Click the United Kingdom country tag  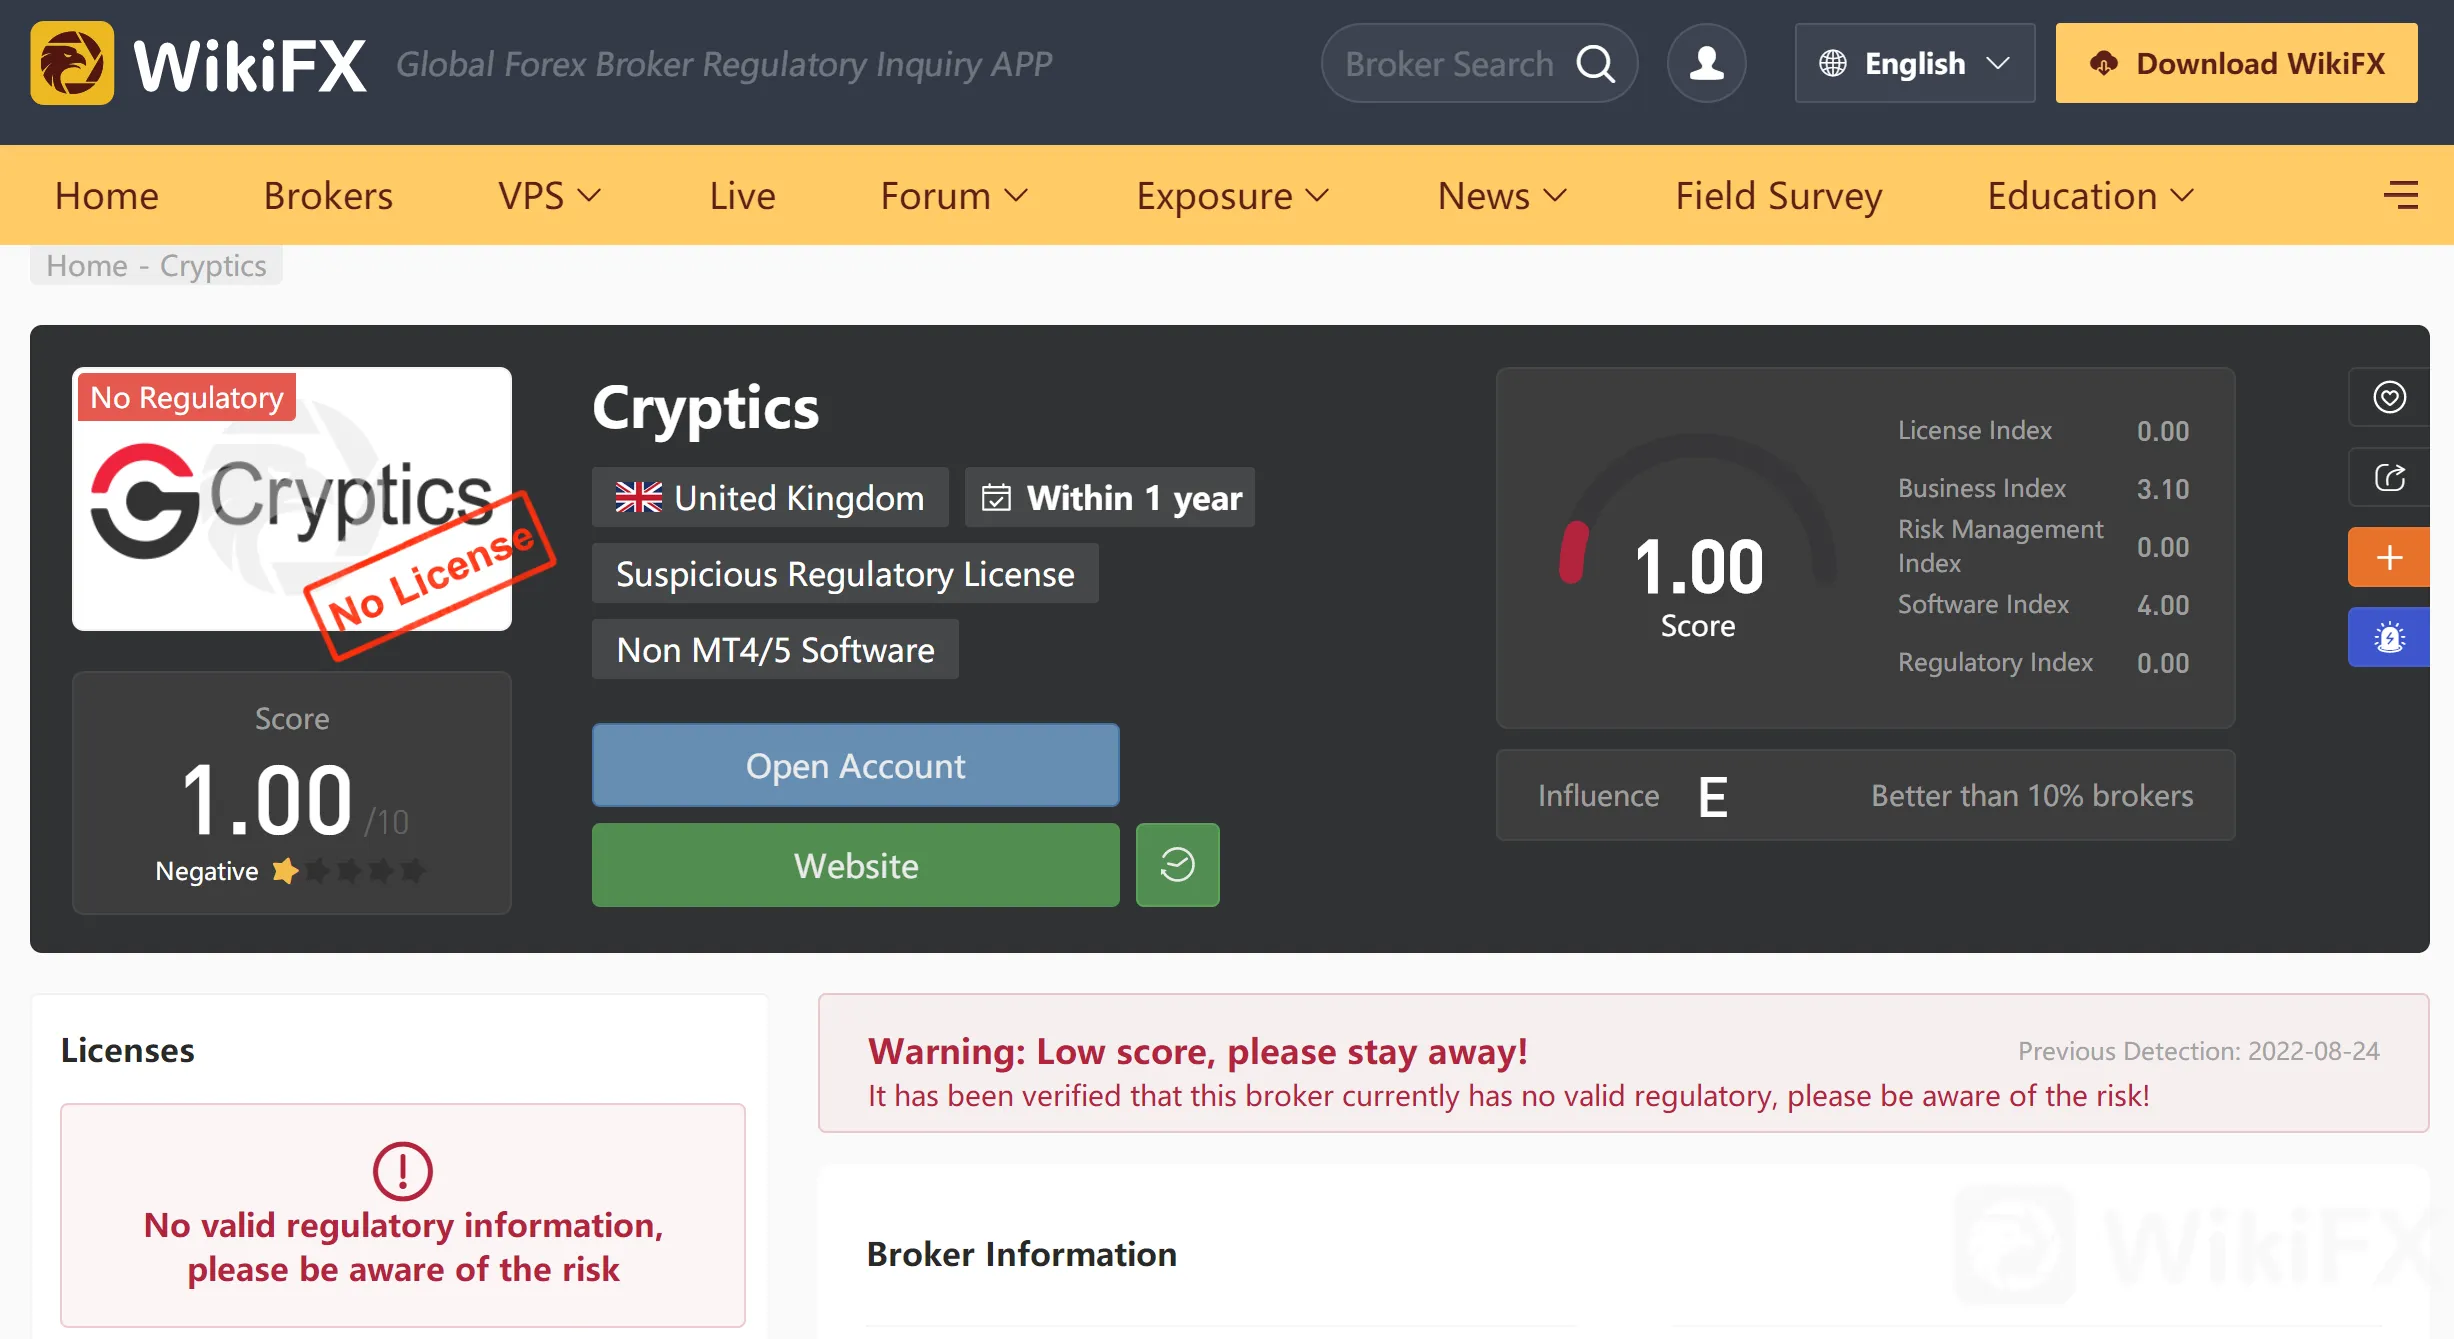[770, 497]
